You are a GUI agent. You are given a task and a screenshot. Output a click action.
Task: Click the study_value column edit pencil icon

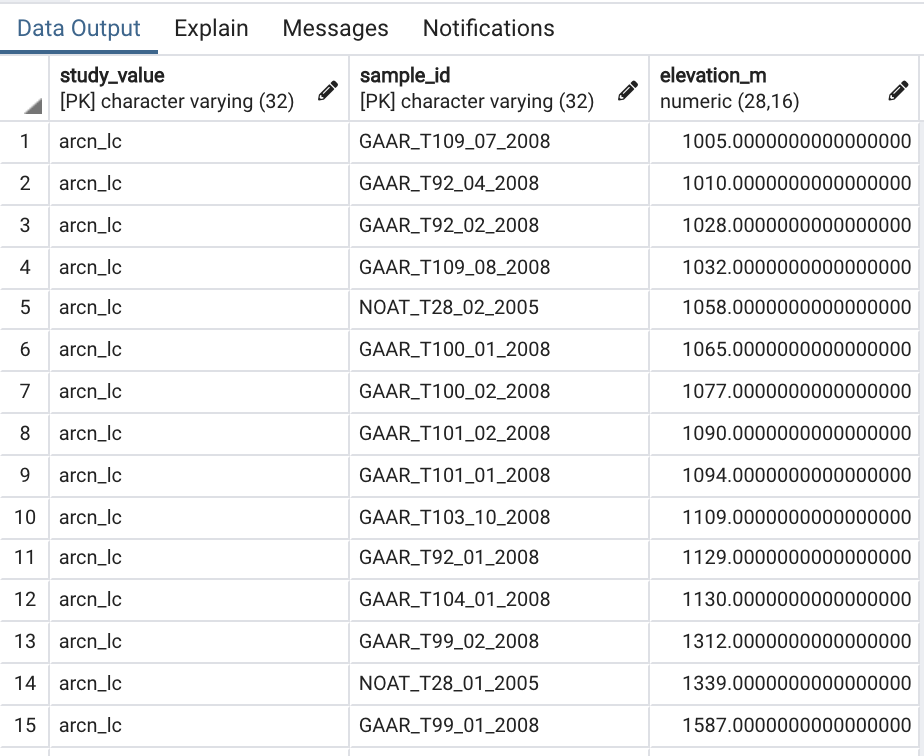(x=327, y=91)
